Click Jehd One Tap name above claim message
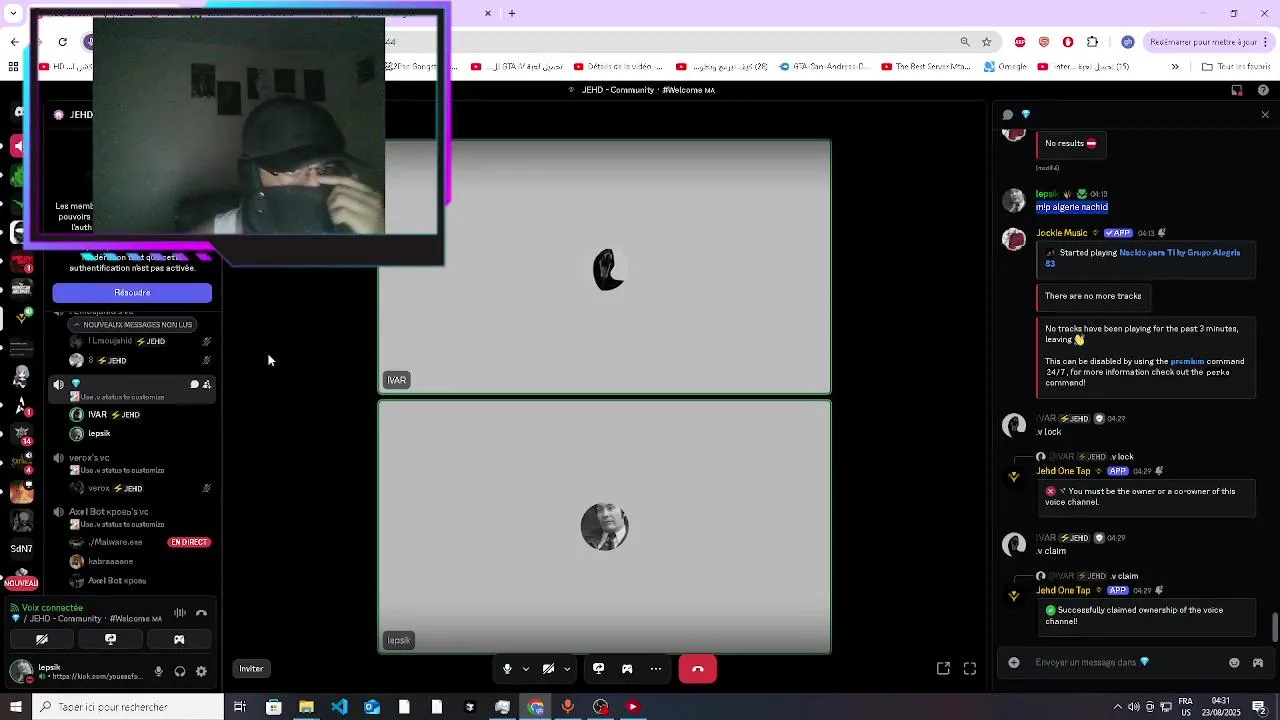 pos(1063,590)
